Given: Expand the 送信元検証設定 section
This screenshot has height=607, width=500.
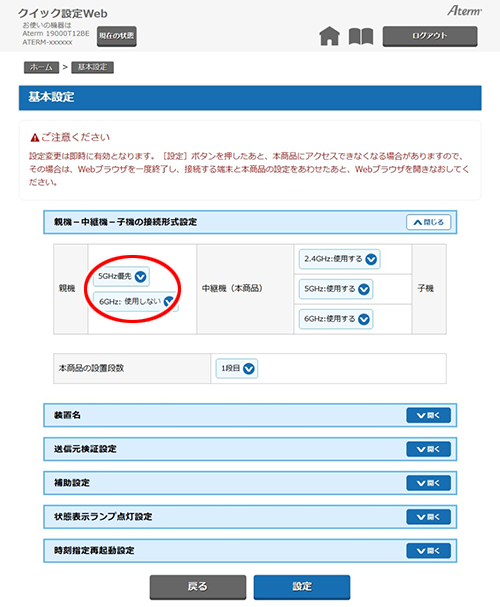Looking at the screenshot, I should coord(428,449).
